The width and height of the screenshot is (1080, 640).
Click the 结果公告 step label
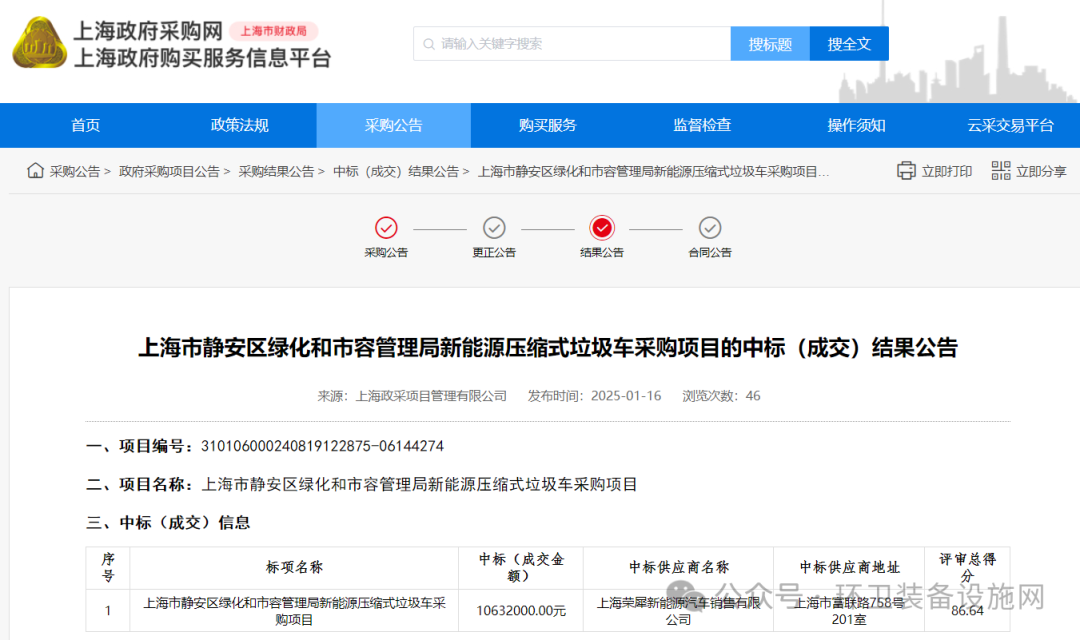[x=602, y=253]
